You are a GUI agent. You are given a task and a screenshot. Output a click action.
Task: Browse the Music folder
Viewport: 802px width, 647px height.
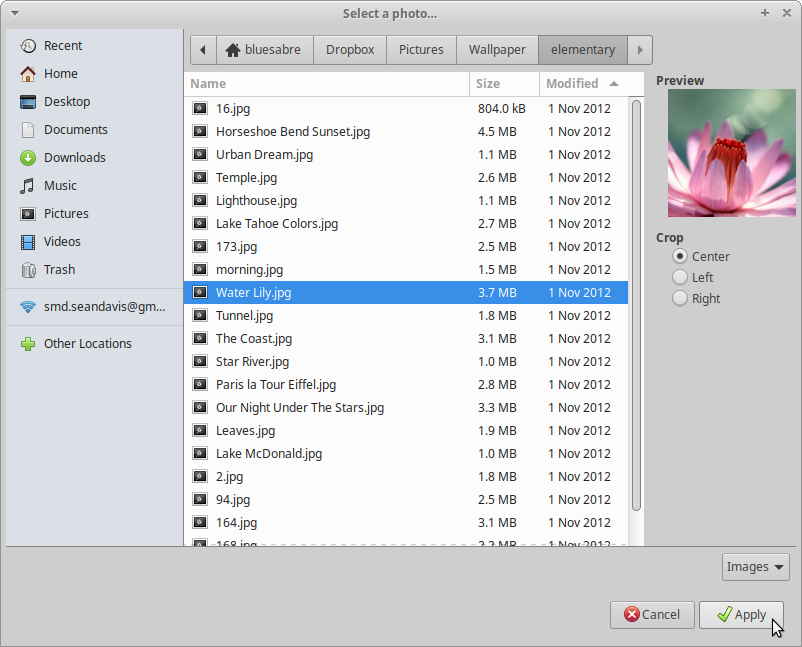point(58,185)
